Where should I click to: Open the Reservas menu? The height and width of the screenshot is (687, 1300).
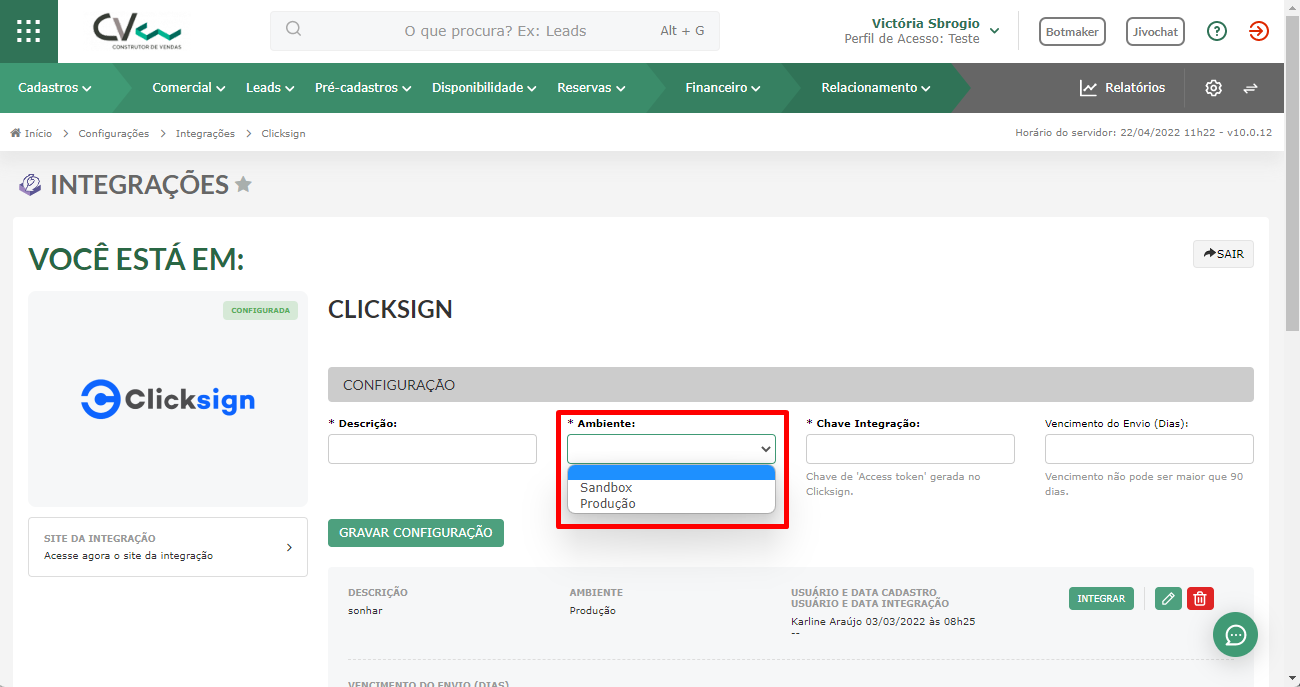pos(591,88)
